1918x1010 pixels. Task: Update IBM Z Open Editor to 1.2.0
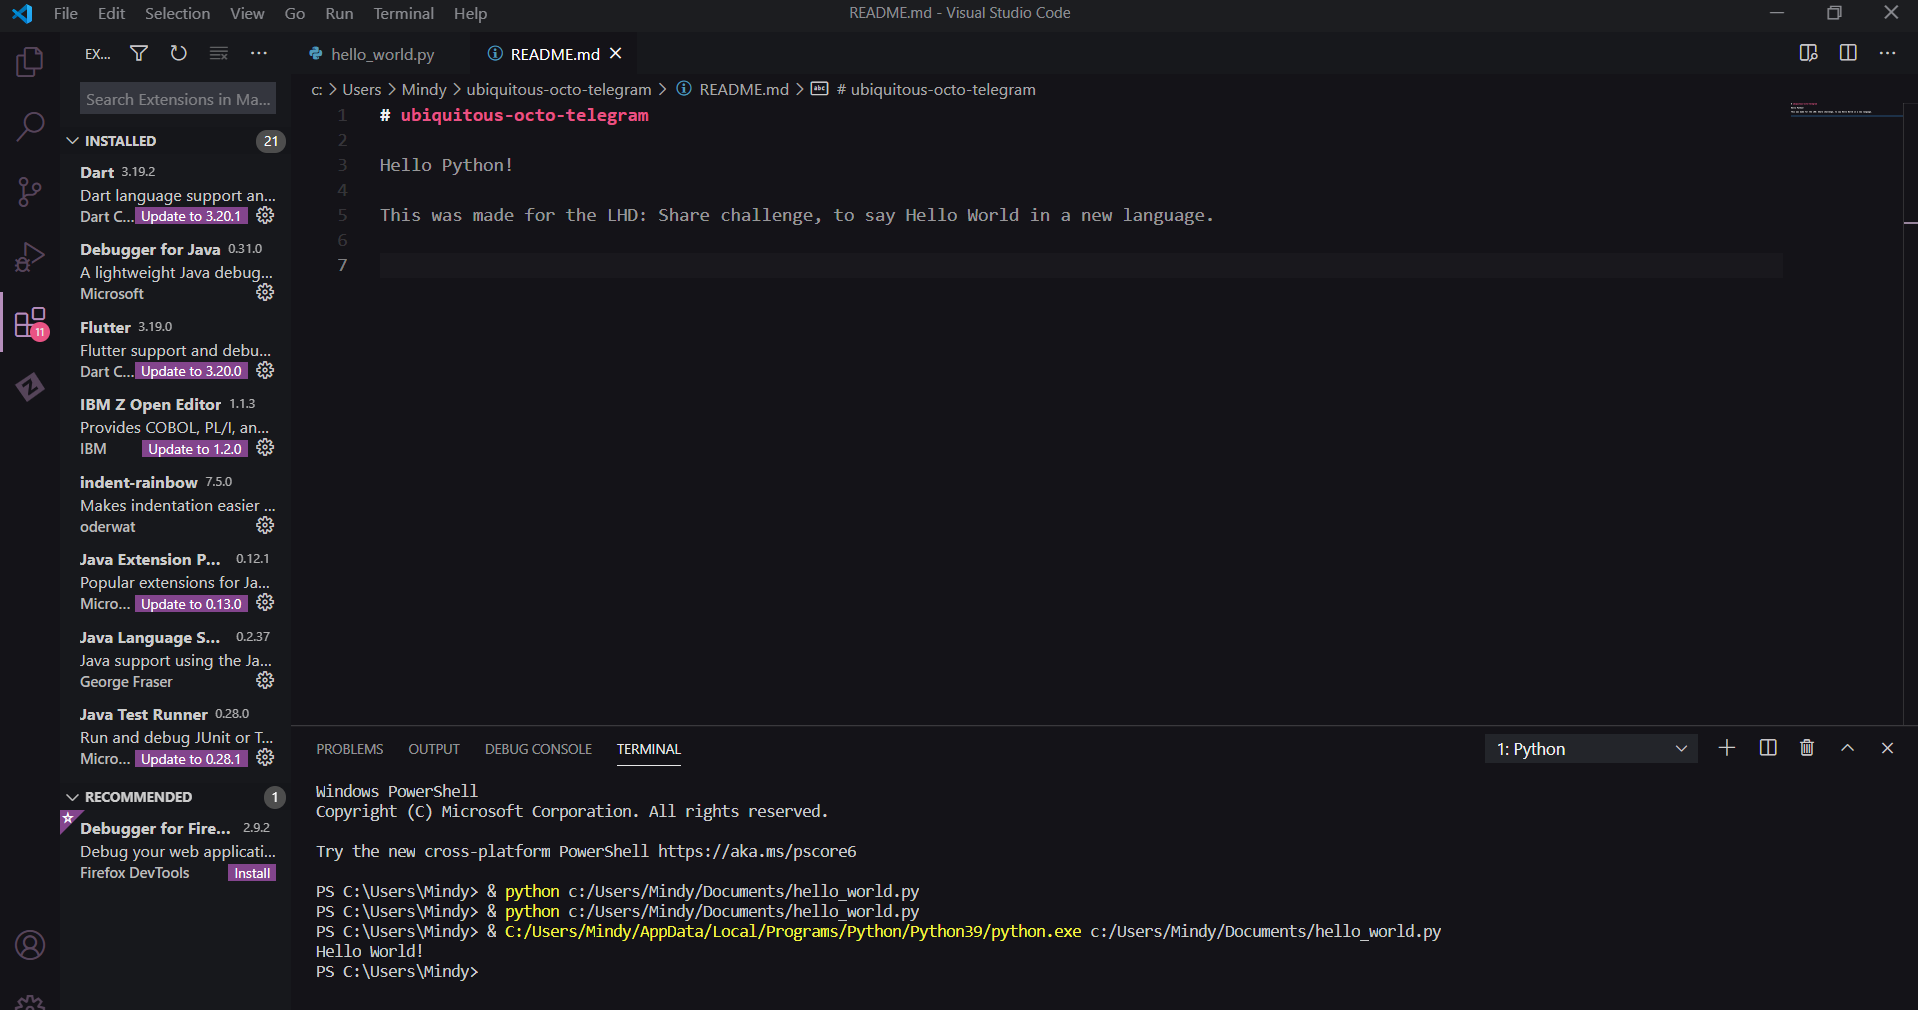(195, 449)
